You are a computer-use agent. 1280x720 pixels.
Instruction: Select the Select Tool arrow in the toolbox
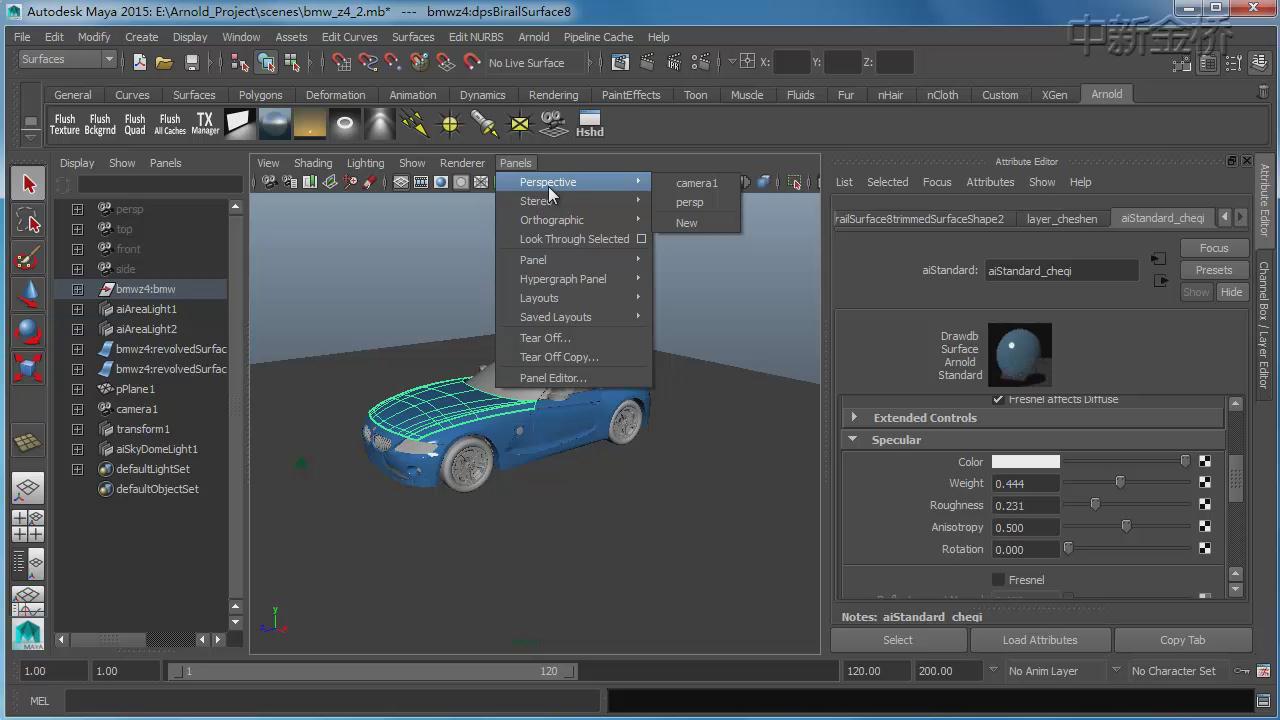click(28, 184)
